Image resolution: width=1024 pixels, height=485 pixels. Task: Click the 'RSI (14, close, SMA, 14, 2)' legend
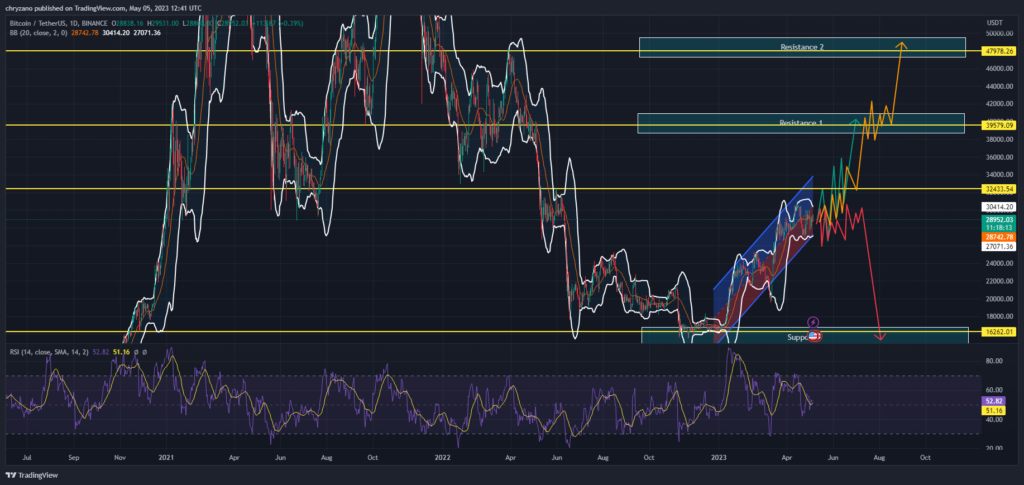pos(50,352)
